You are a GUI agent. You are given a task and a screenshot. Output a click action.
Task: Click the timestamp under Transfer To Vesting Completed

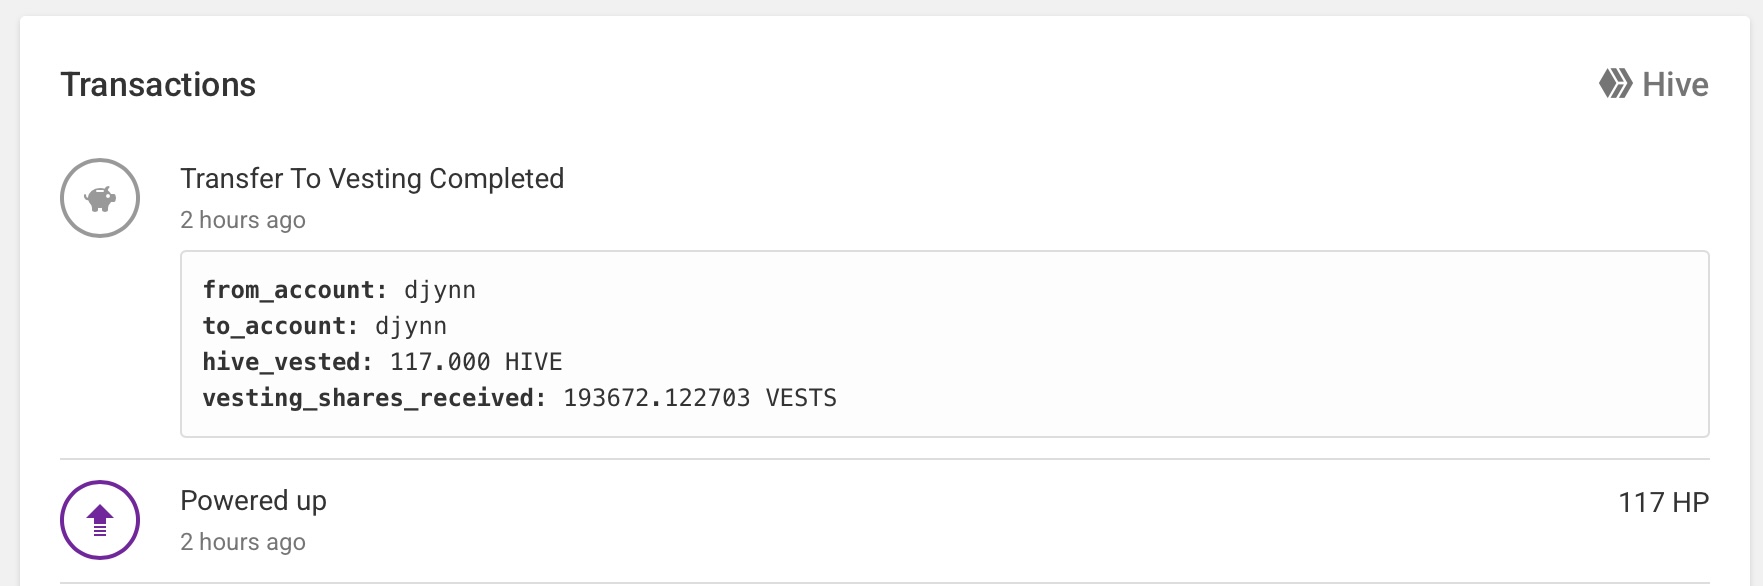pos(243,220)
